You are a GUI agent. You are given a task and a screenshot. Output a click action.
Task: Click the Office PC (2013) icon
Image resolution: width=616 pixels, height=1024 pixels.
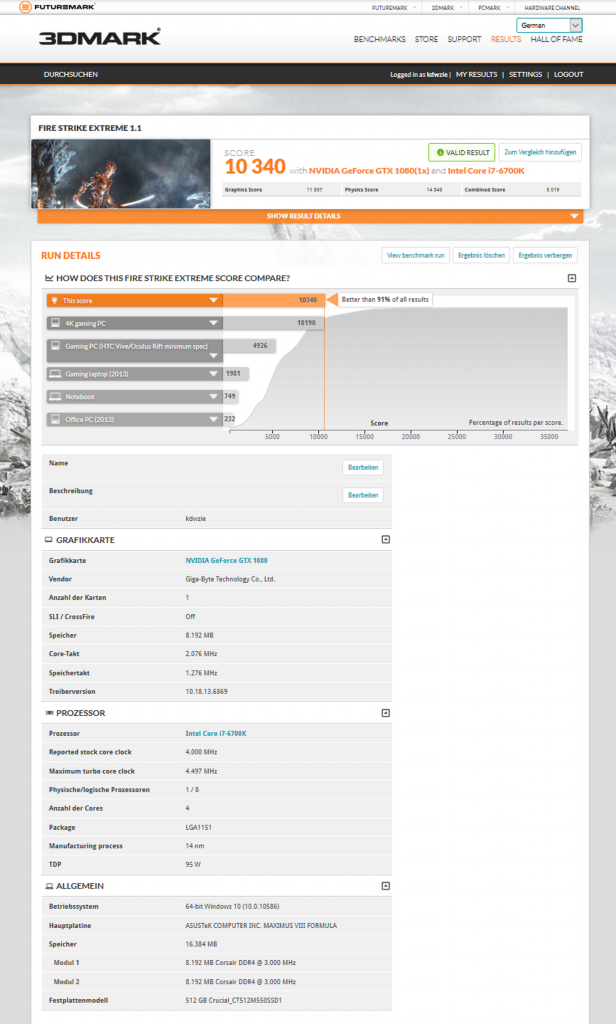(x=56, y=419)
